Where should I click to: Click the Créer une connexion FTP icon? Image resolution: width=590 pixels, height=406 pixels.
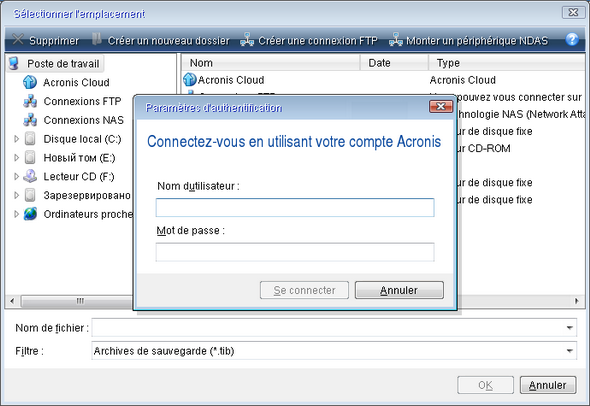[247, 40]
